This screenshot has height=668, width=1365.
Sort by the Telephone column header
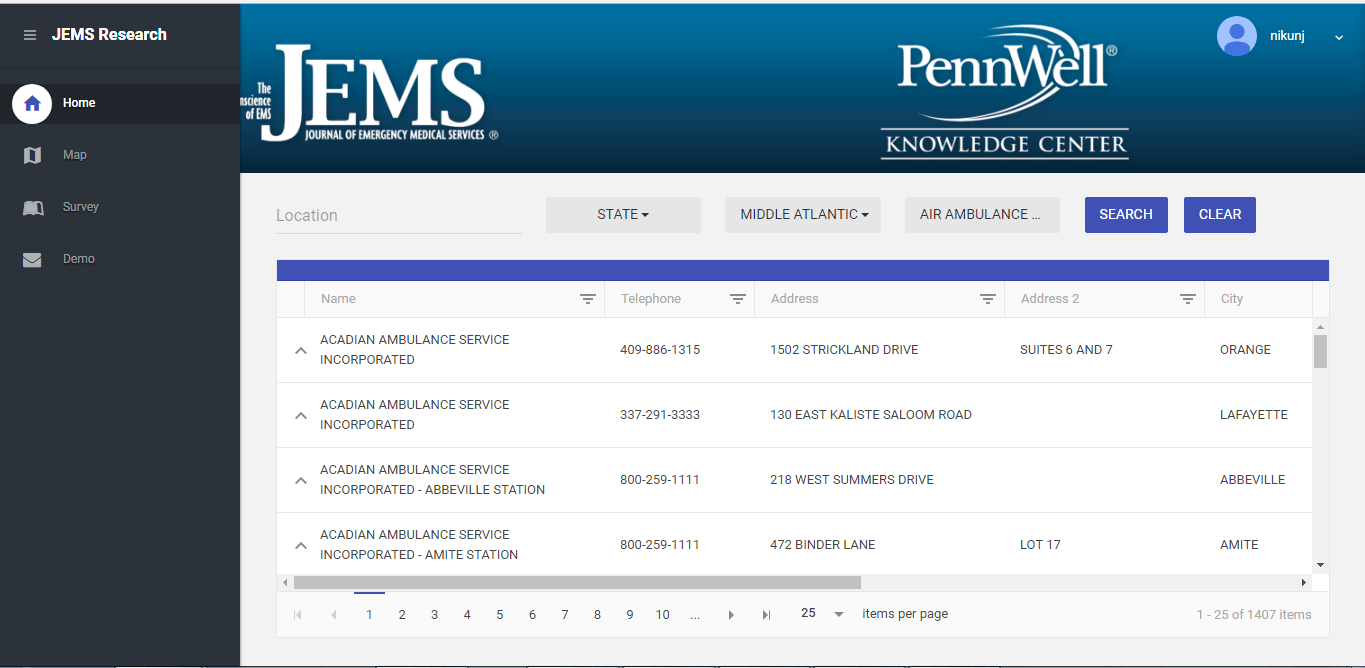pyautogui.click(x=651, y=299)
